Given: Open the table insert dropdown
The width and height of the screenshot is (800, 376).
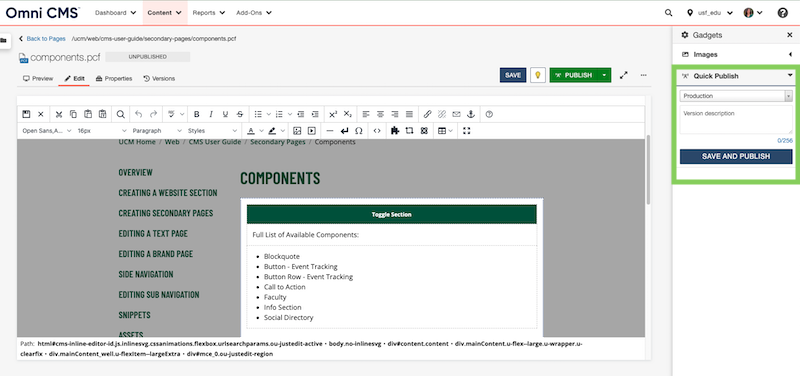Looking at the screenshot, I should click(445, 131).
